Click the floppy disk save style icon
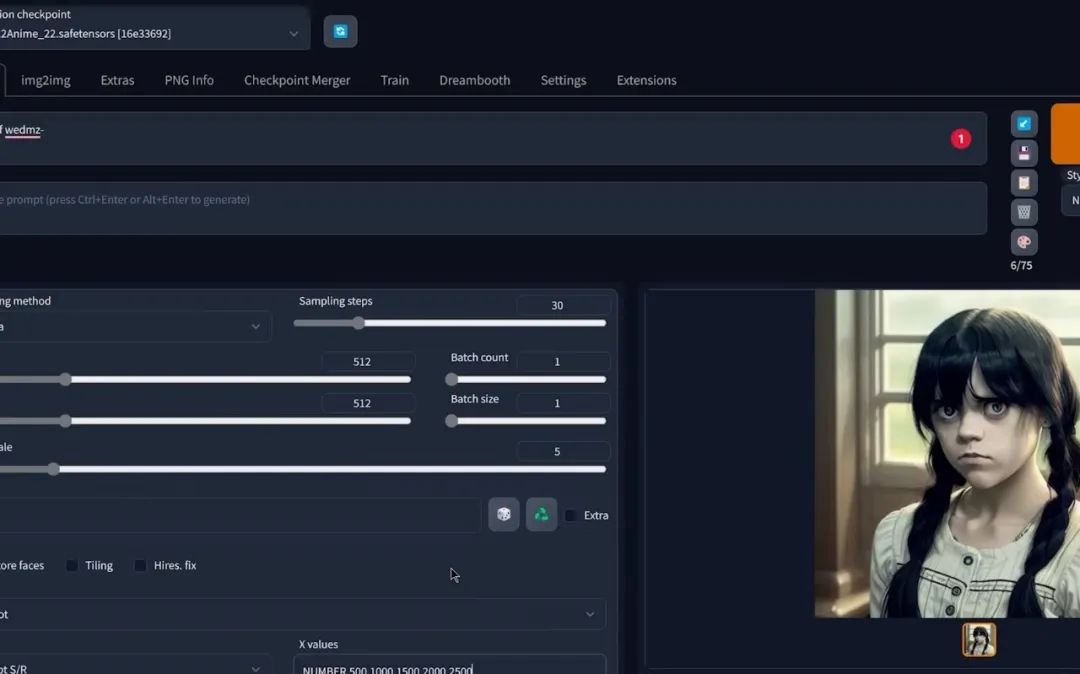Image resolution: width=1080 pixels, height=674 pixels. click(x=1023, y=153)
